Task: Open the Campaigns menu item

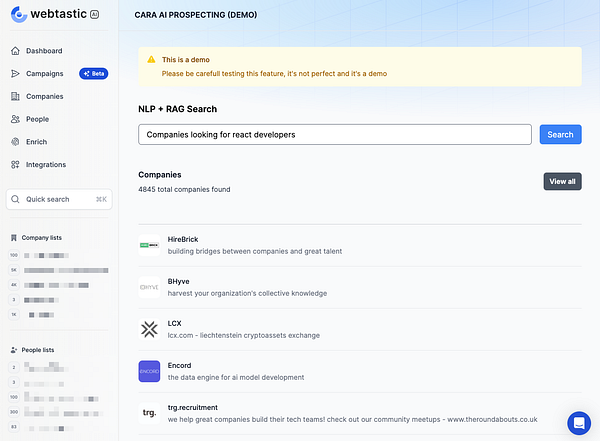Action: 45,73
